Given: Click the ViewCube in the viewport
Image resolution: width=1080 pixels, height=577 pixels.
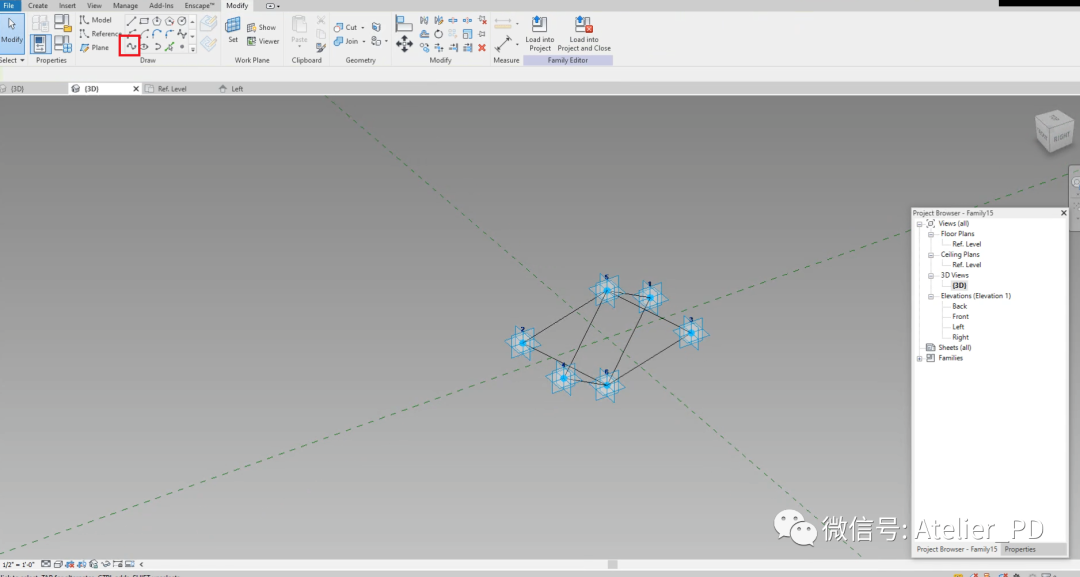Looking at the screenshot, I should tap(1054, 130).
